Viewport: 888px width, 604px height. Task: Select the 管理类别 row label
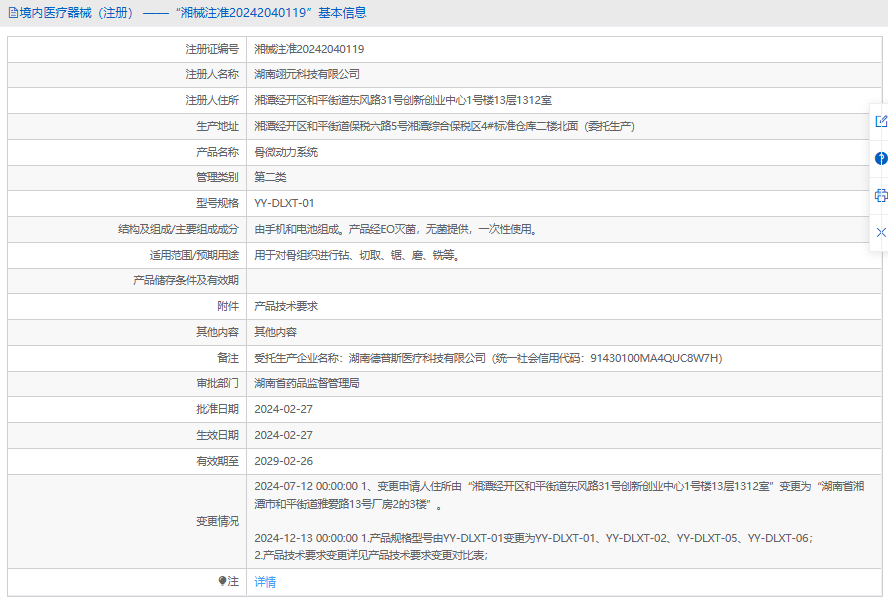(217, 177)
